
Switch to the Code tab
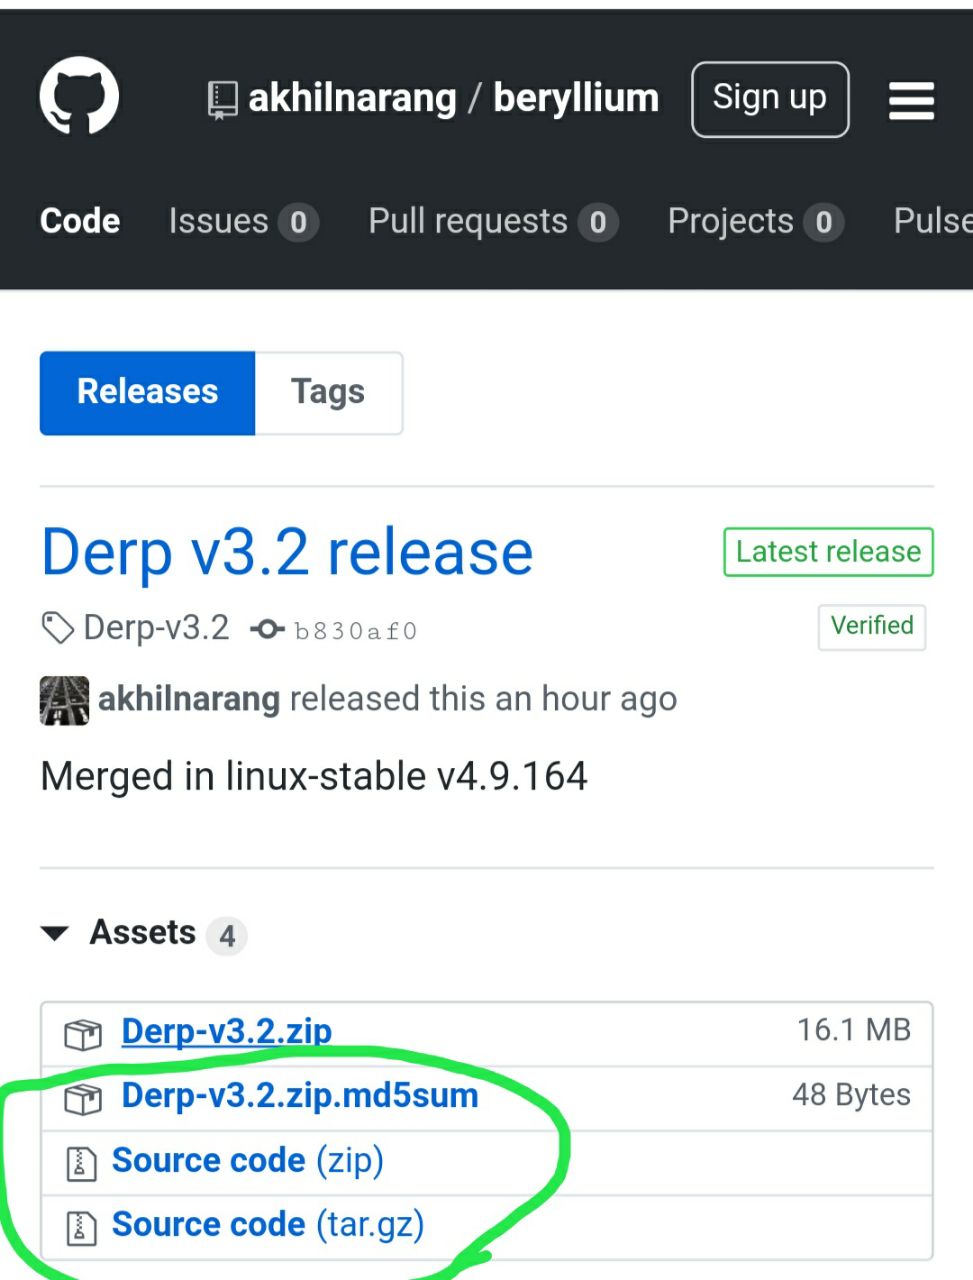coord(80,221)
